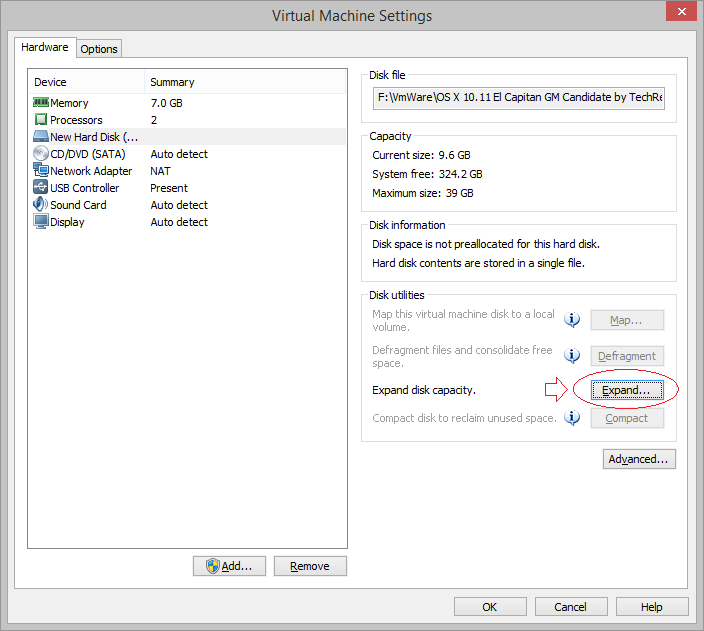Select the Display row label
This screenshot has width=704, height=631.
click(67, 222)
